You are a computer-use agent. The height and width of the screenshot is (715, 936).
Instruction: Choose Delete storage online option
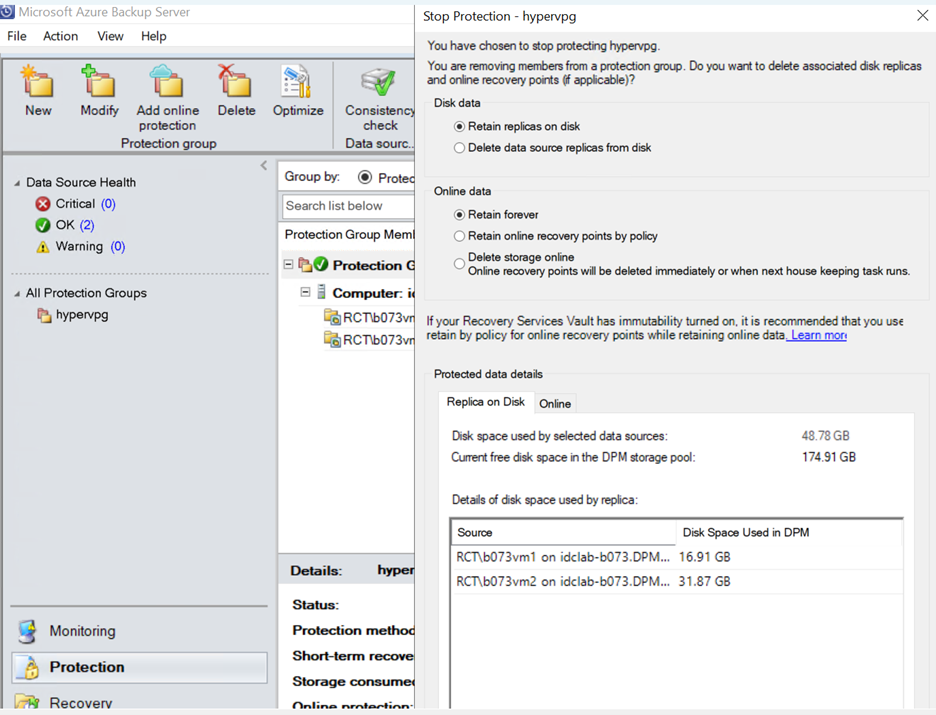(459, 263)
